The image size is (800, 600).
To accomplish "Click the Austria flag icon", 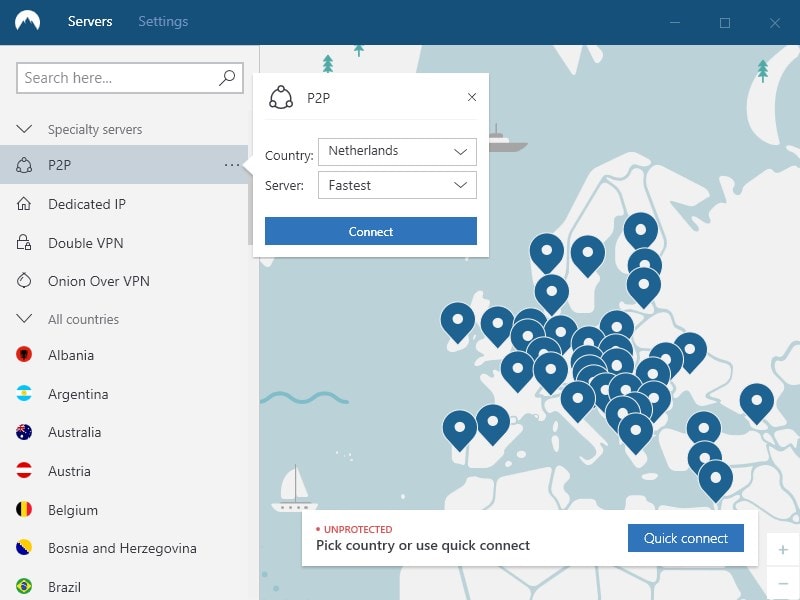I will [24, 470].
